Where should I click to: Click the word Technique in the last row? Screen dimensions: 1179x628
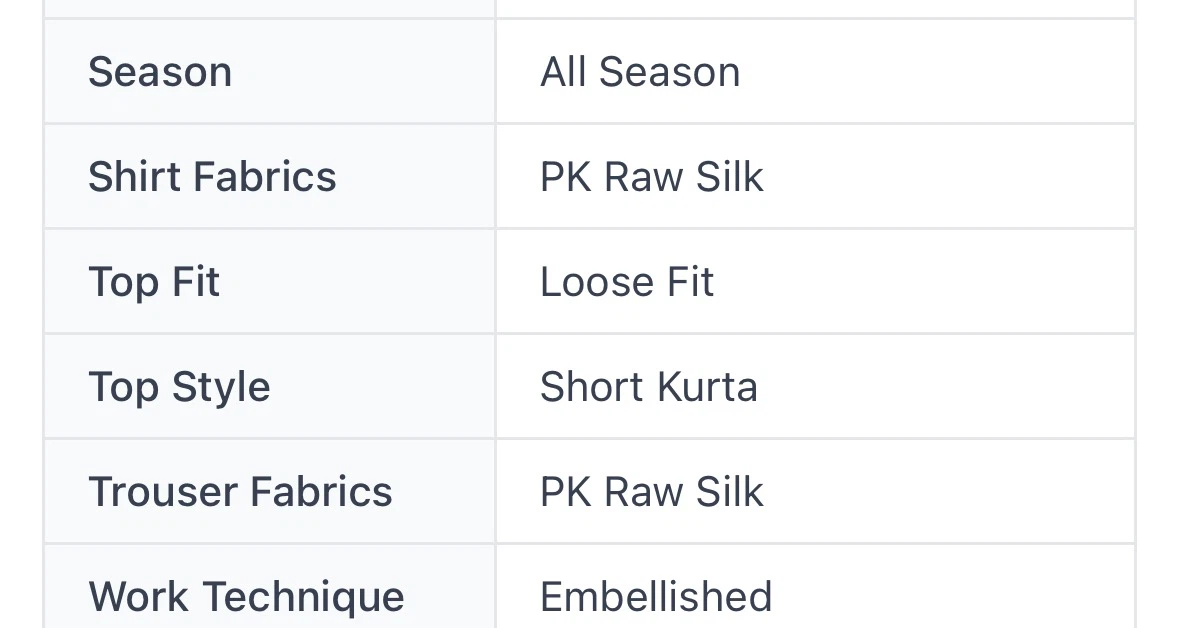pos(304,598)
